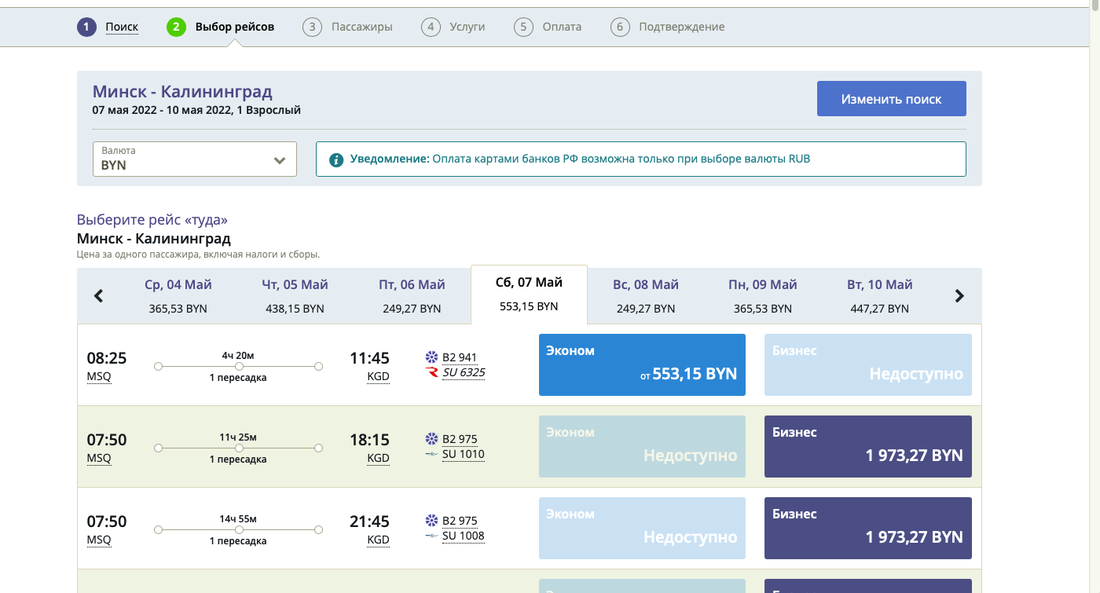
Task: Click the info icon in the notification
Action: click(x=337, y=159)
